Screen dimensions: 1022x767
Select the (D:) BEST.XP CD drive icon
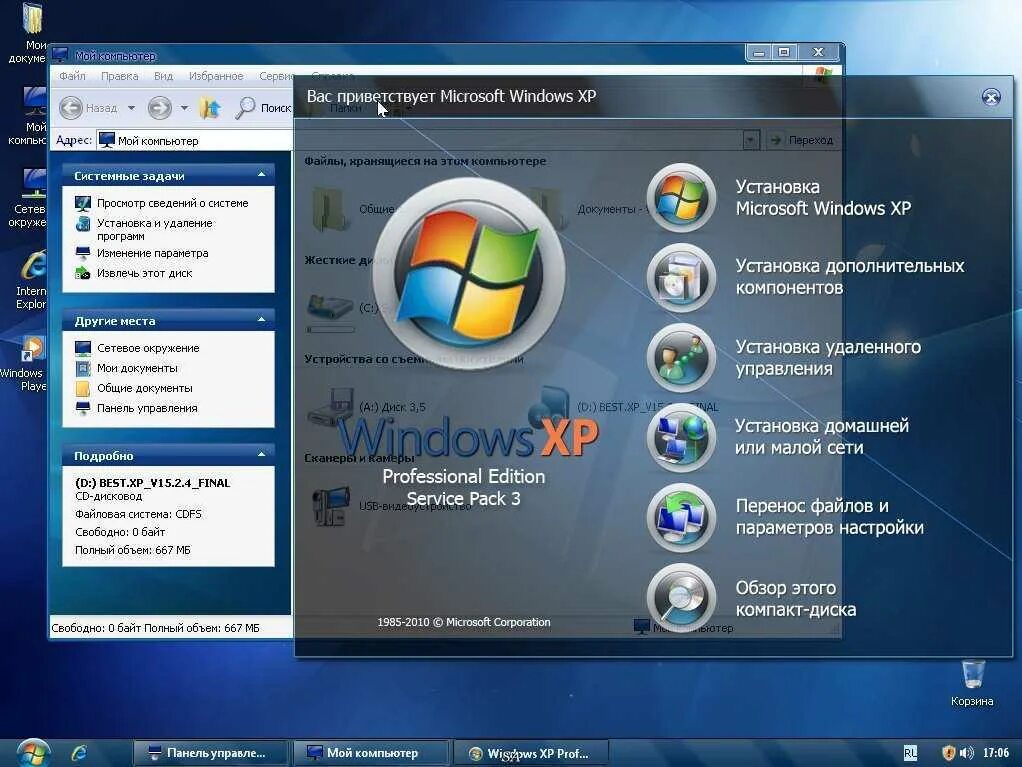pyautogui.click(x=548, y=405)
